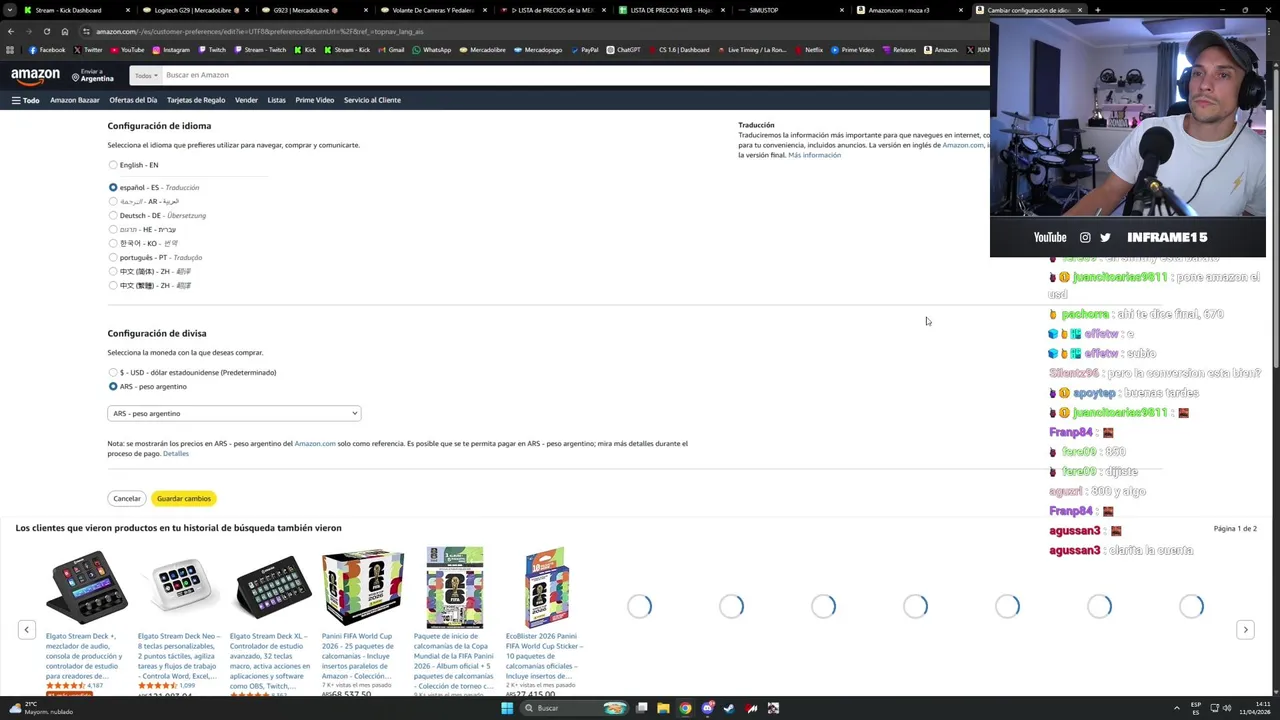Select español - ES language

tap(113, 187)
